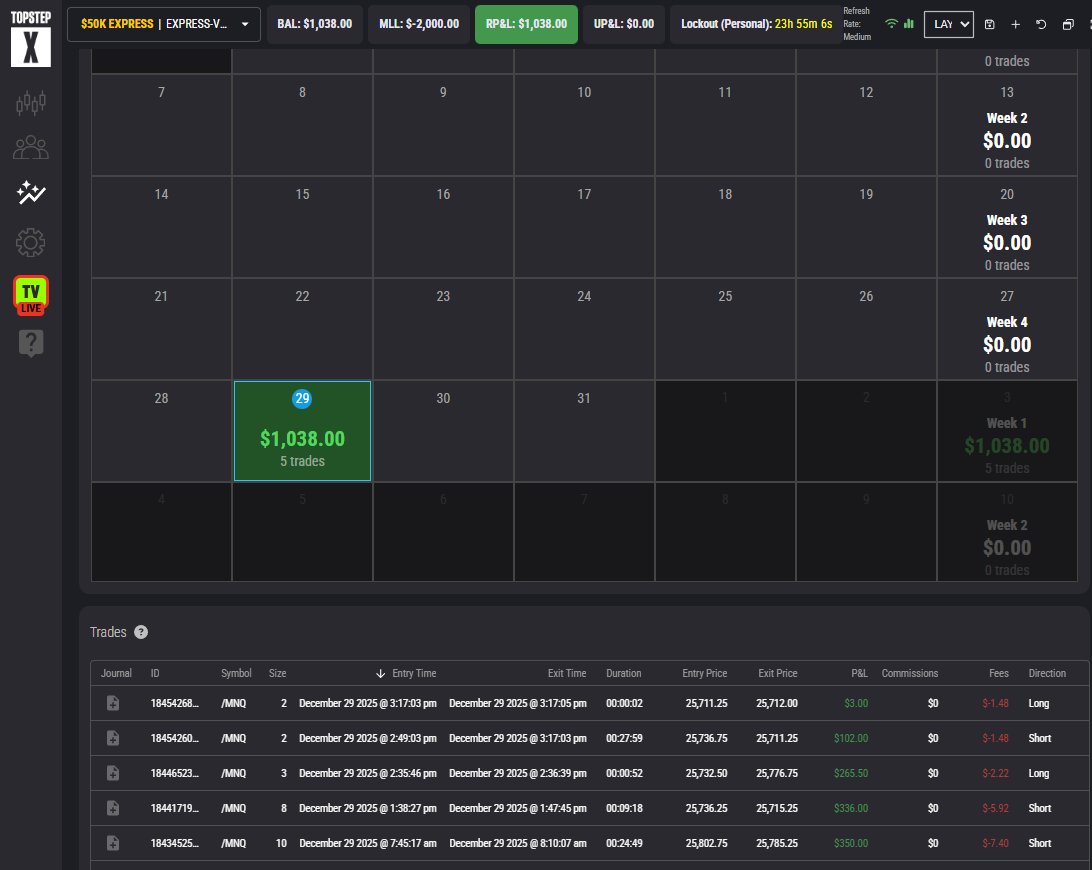Click the $265.50 P&L value
This screenshot has width=1092, height=870.
pyautogui.click(x=851, y=773)
